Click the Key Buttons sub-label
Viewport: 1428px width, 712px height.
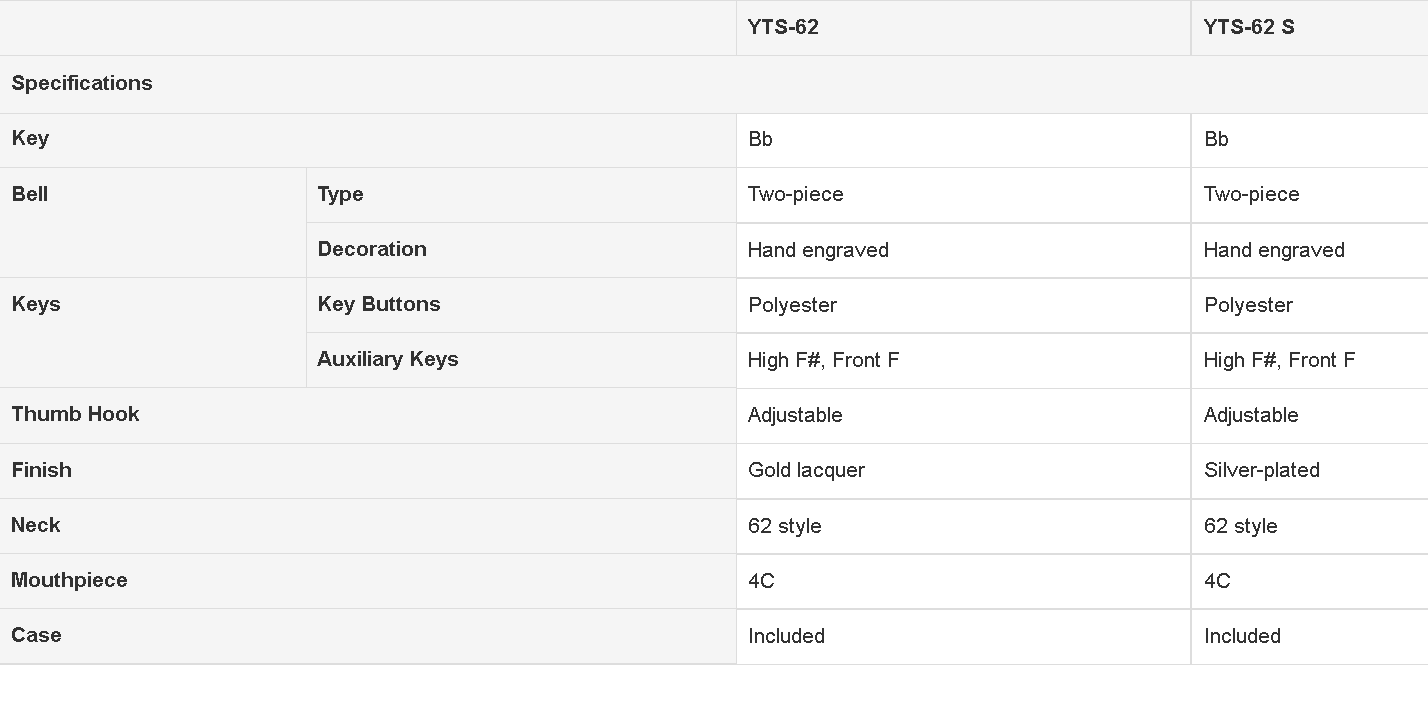click(x=379, y=304)
